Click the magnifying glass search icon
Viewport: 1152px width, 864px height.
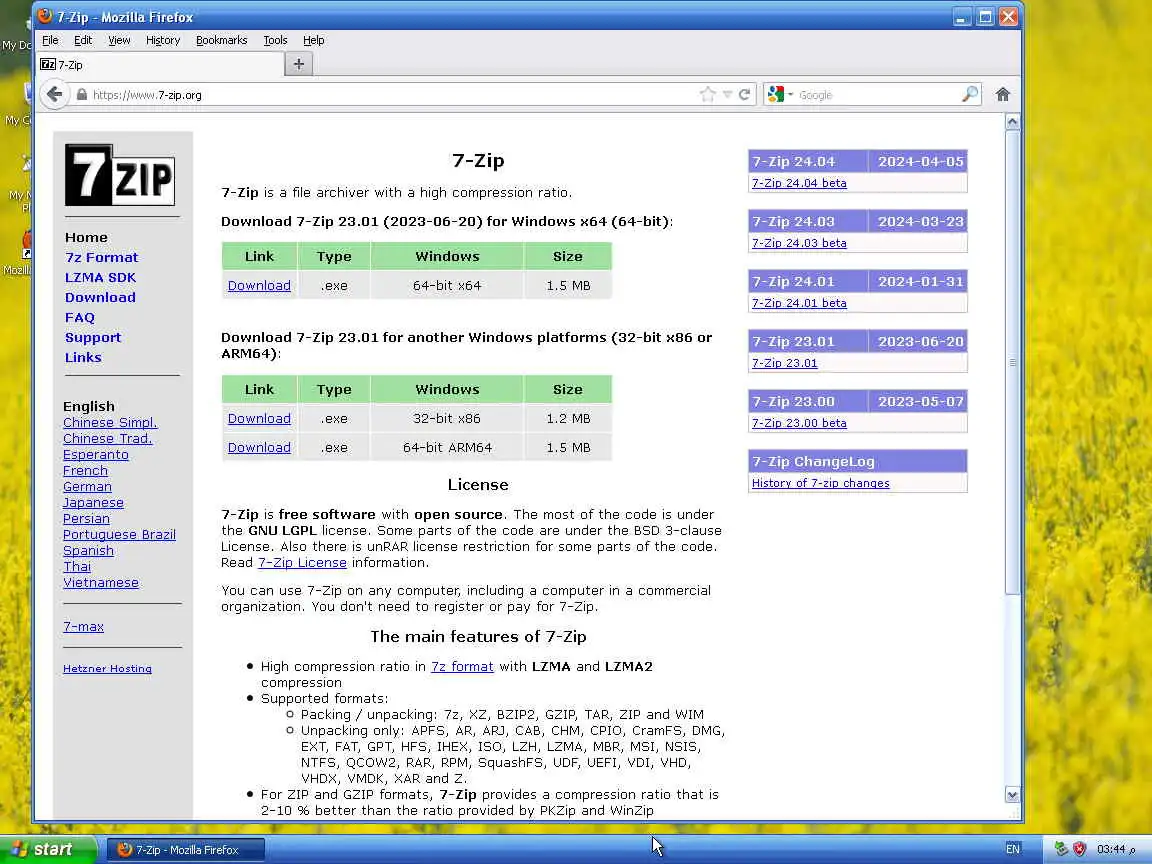[970, 94]
